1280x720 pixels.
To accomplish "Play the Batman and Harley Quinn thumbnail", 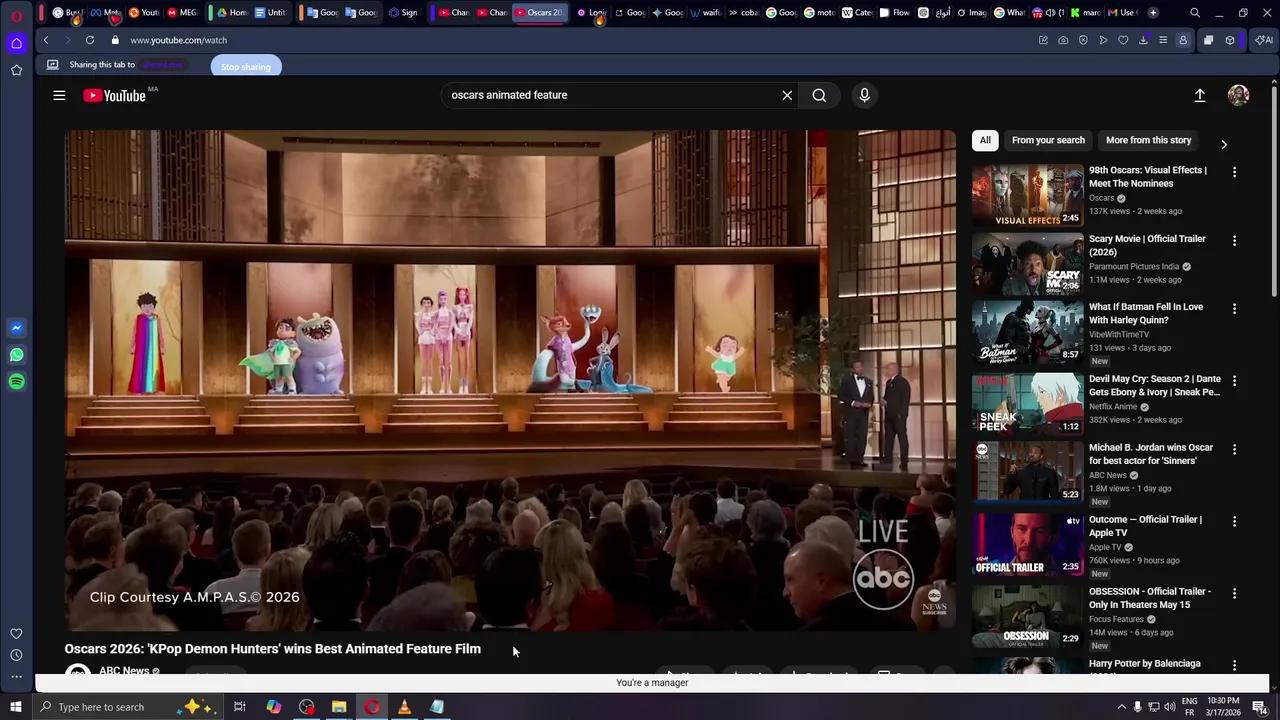I will coord(1027,331).
